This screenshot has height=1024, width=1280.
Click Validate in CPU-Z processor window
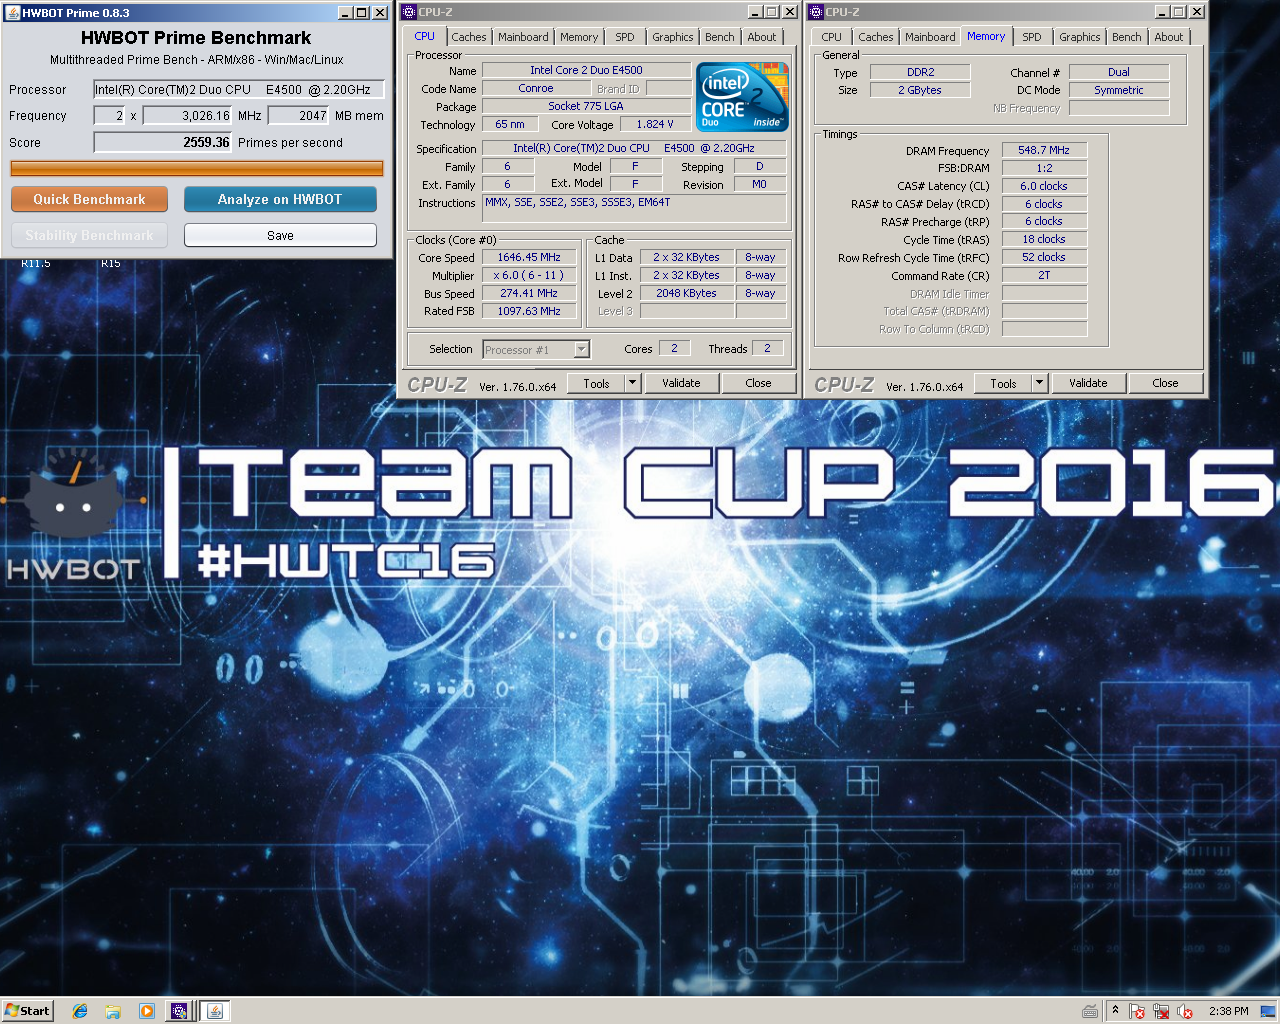[681, 383]
